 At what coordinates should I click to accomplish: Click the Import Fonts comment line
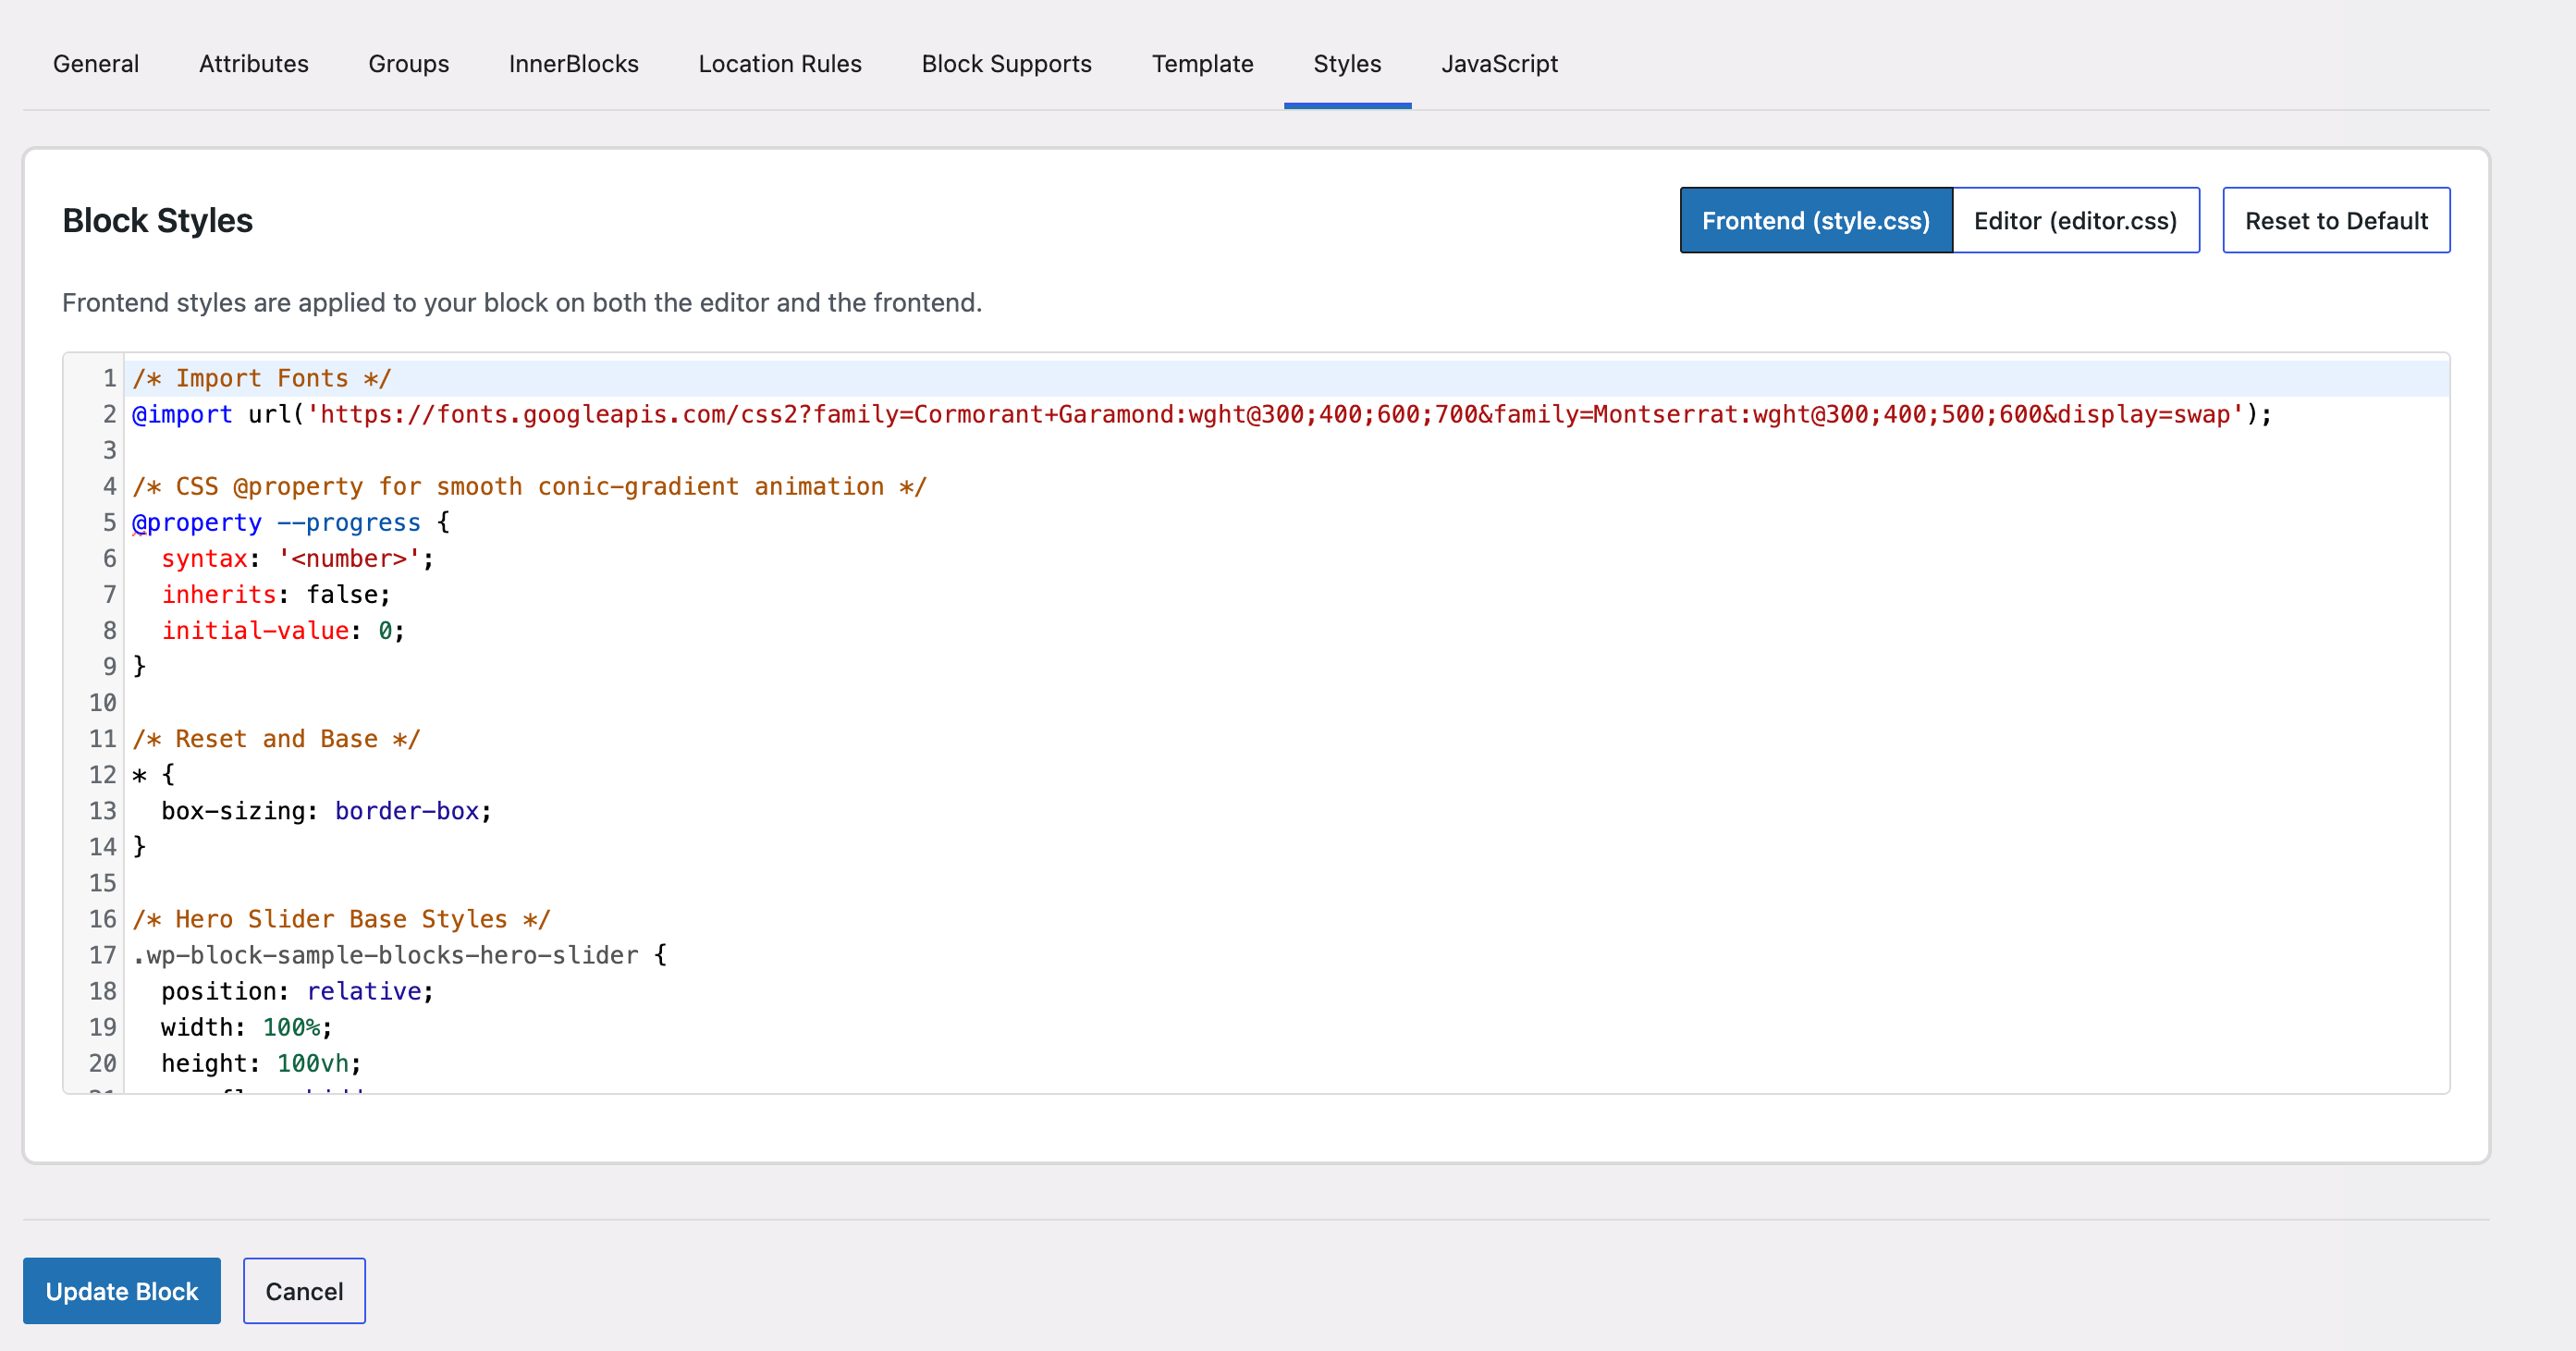point(262,378)
